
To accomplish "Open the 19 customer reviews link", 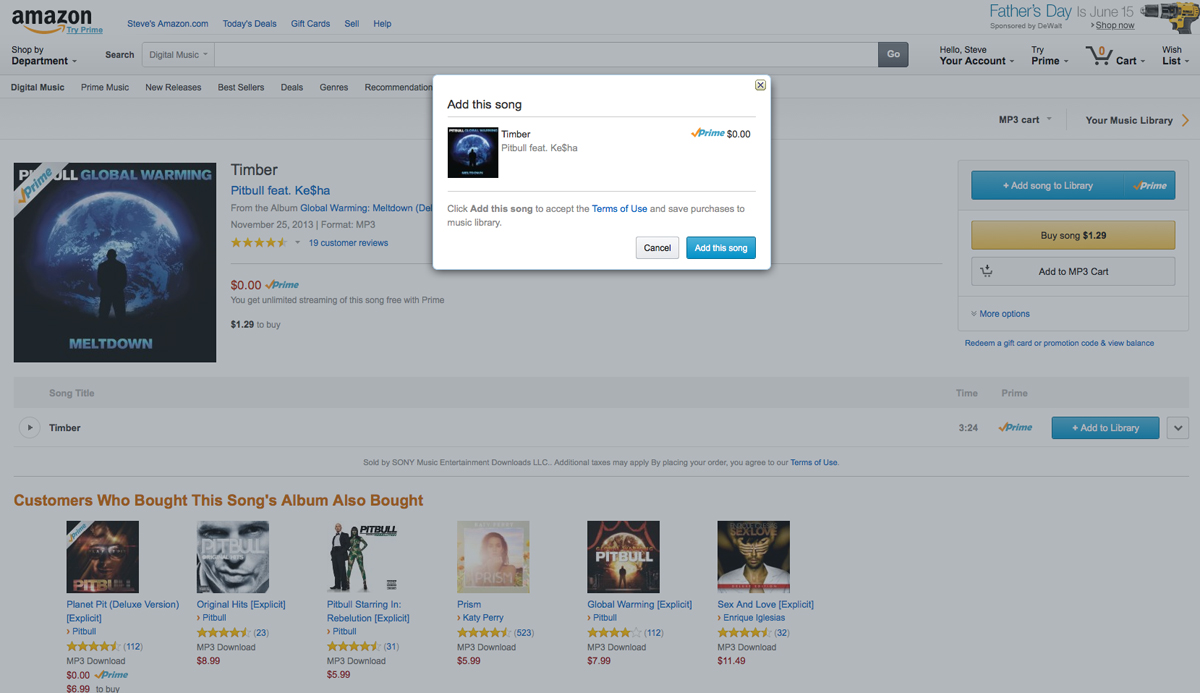I will [x=348, y=243].
